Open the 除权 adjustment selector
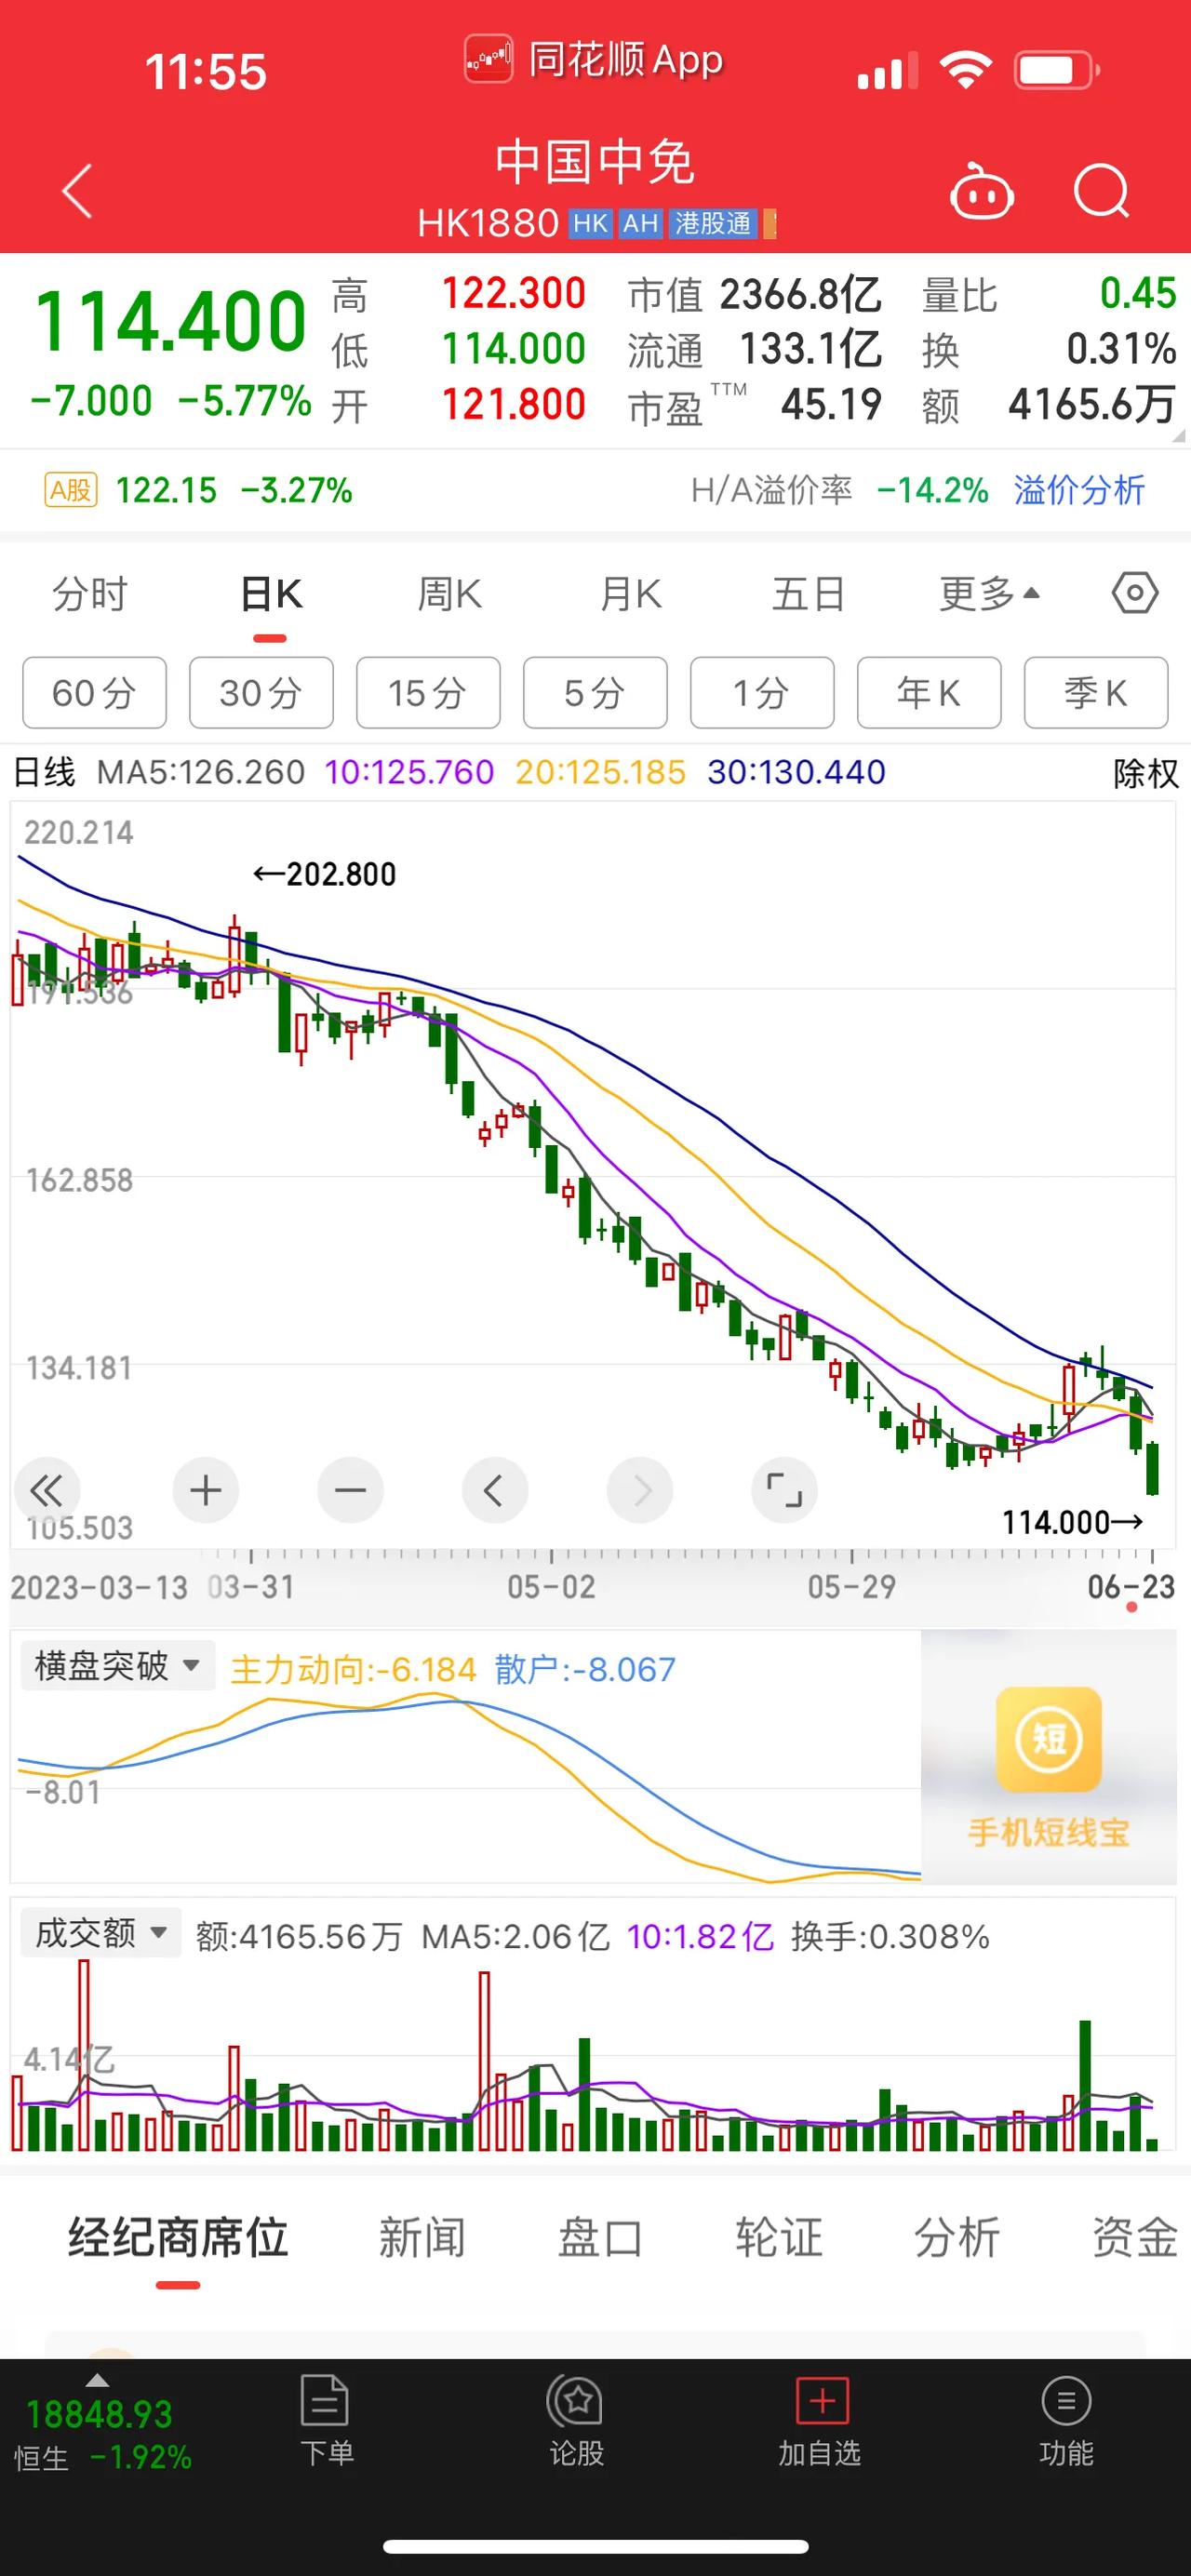1191x2576 pixels. coord(1146,773)
